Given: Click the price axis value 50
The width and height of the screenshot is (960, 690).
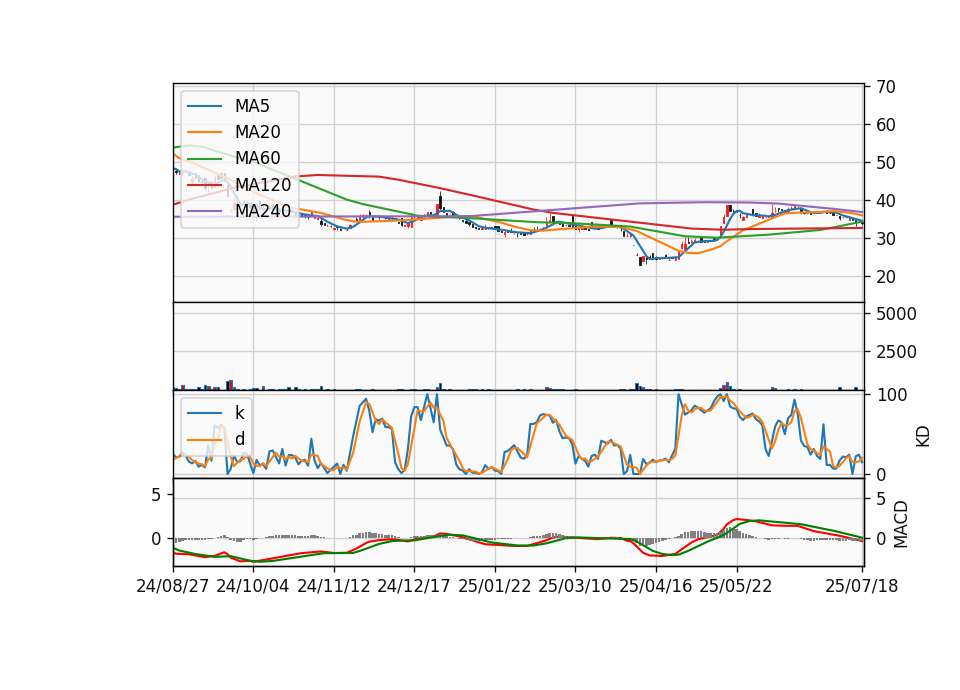Looking at the screenshot, I should 886,163.
